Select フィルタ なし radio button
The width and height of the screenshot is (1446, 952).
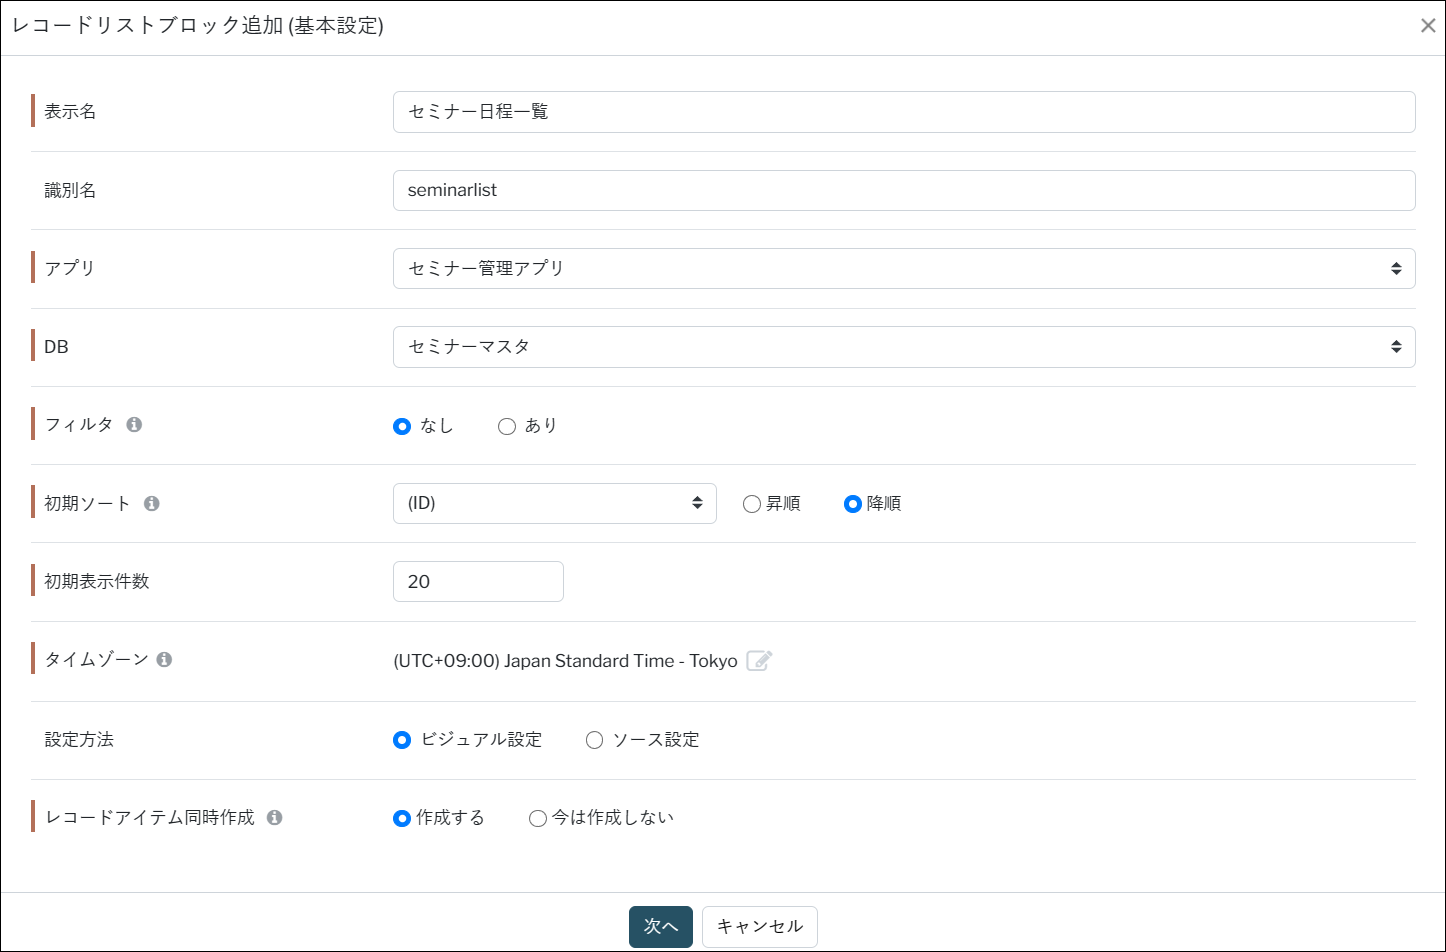tap(402, 427)
